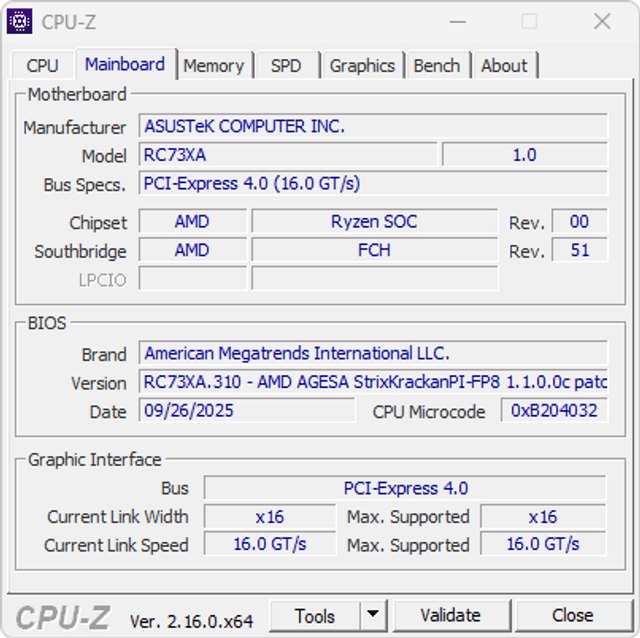The height and width of the screenshot is (638, 640).
Task: Click the Current Link Width label
Action: pos(118,517)
